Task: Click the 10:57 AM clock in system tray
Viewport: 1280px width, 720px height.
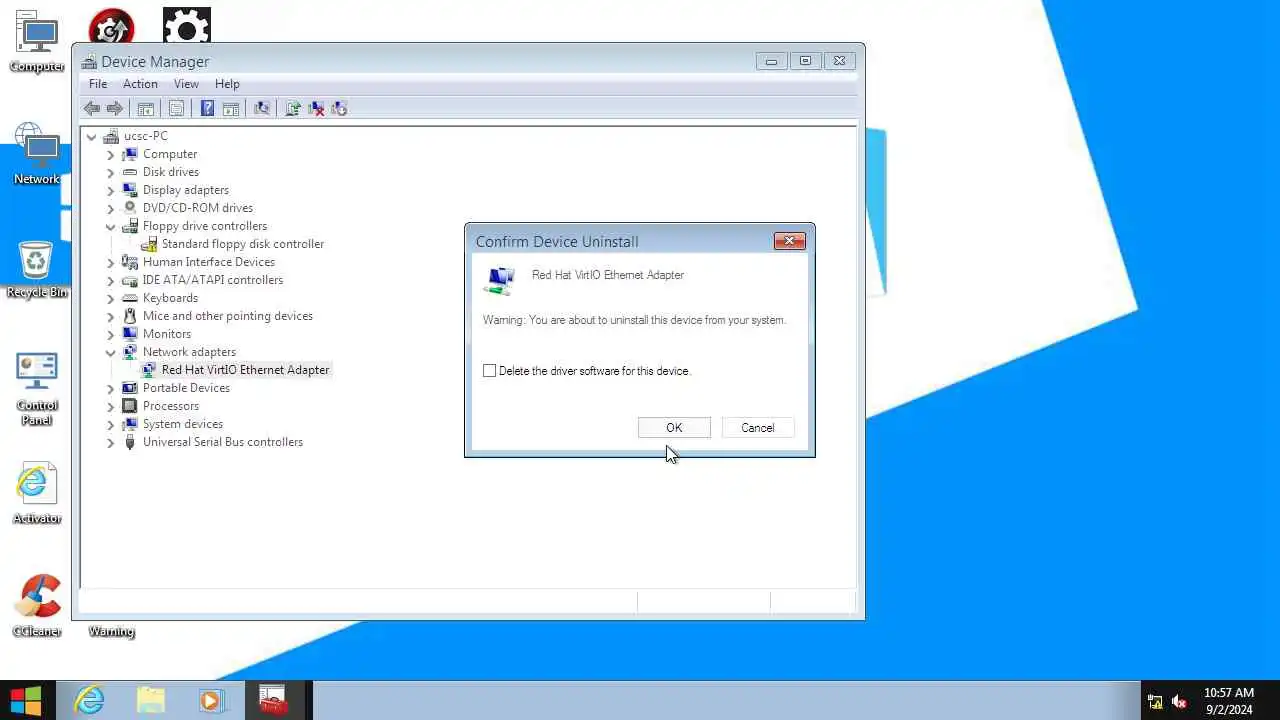Action: 1228,693
